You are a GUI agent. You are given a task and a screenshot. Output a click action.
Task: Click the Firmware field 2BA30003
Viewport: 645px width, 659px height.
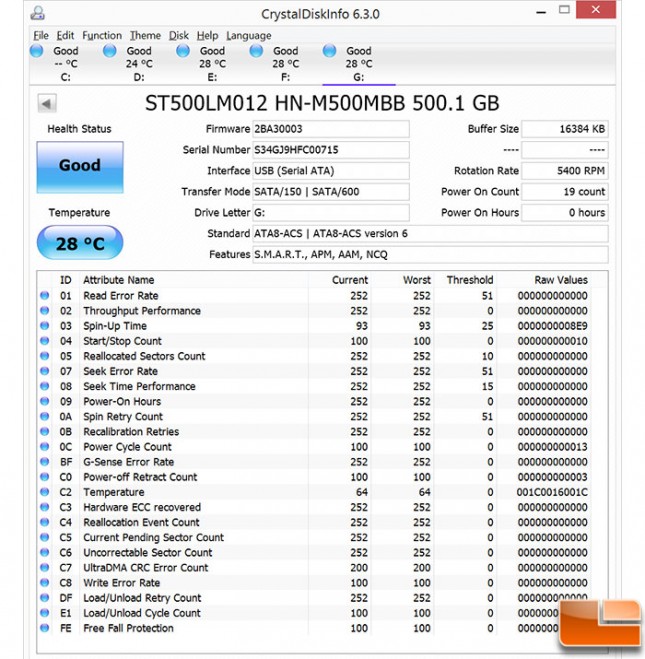click(x=331, y=129)
